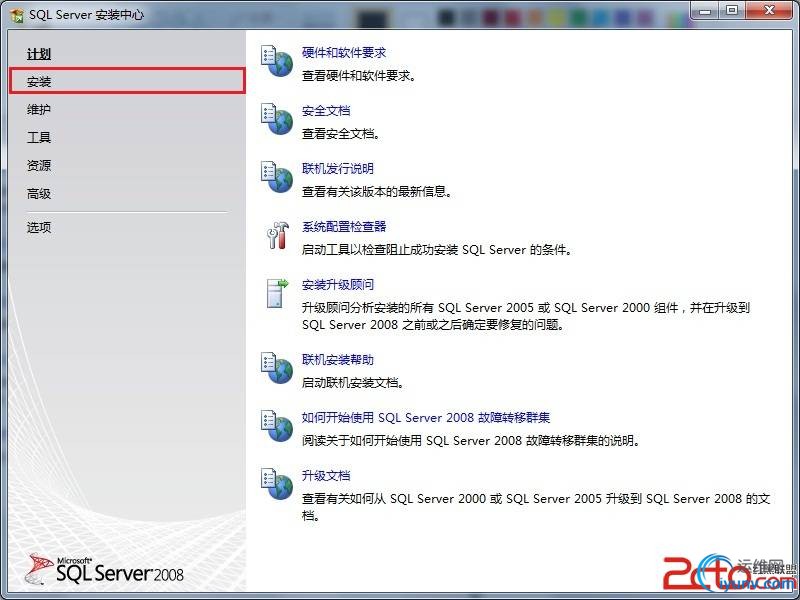Open the 安装升级顾问 link
This screenshot has width=800, height=600.
(x=338, y=285)
